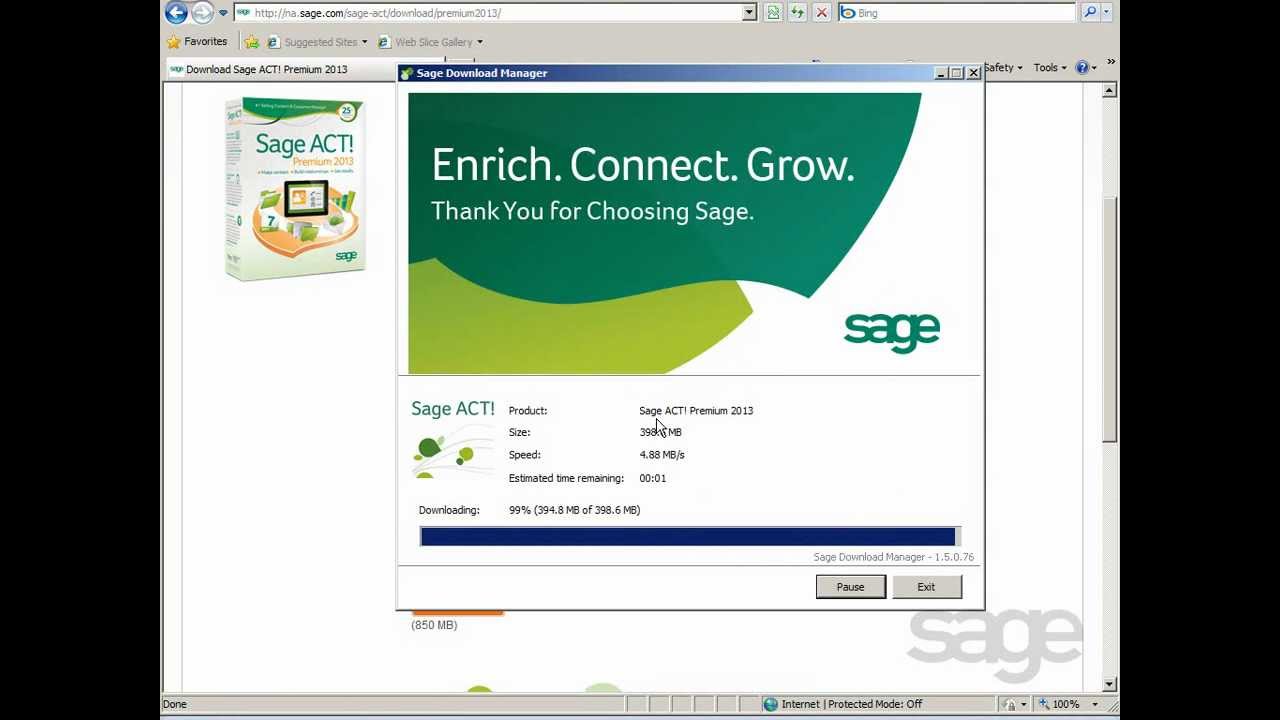Open the recent pages dropdown arrow
Viewport: 1280px width, 720px height.
tap(223, 13)
